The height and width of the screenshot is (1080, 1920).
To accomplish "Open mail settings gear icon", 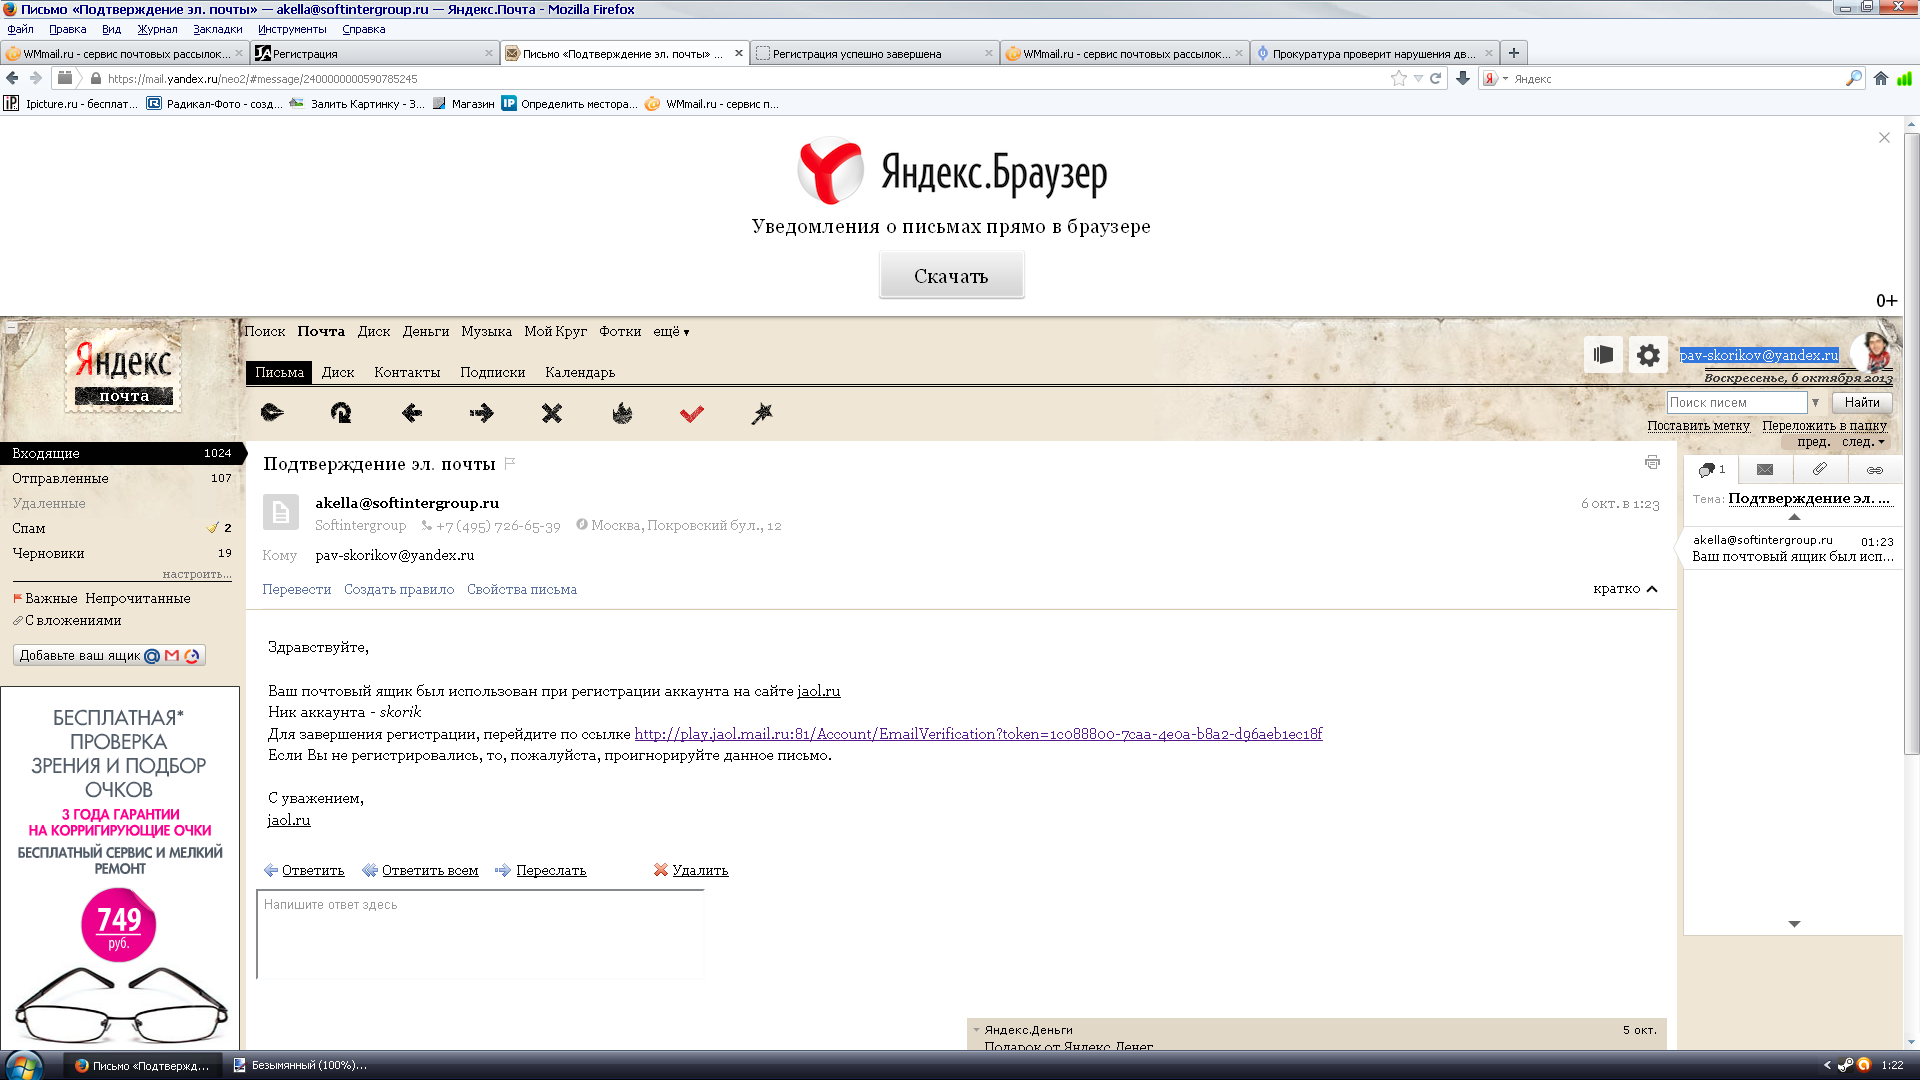I will pyautogui.click(x=1649, y=355).
